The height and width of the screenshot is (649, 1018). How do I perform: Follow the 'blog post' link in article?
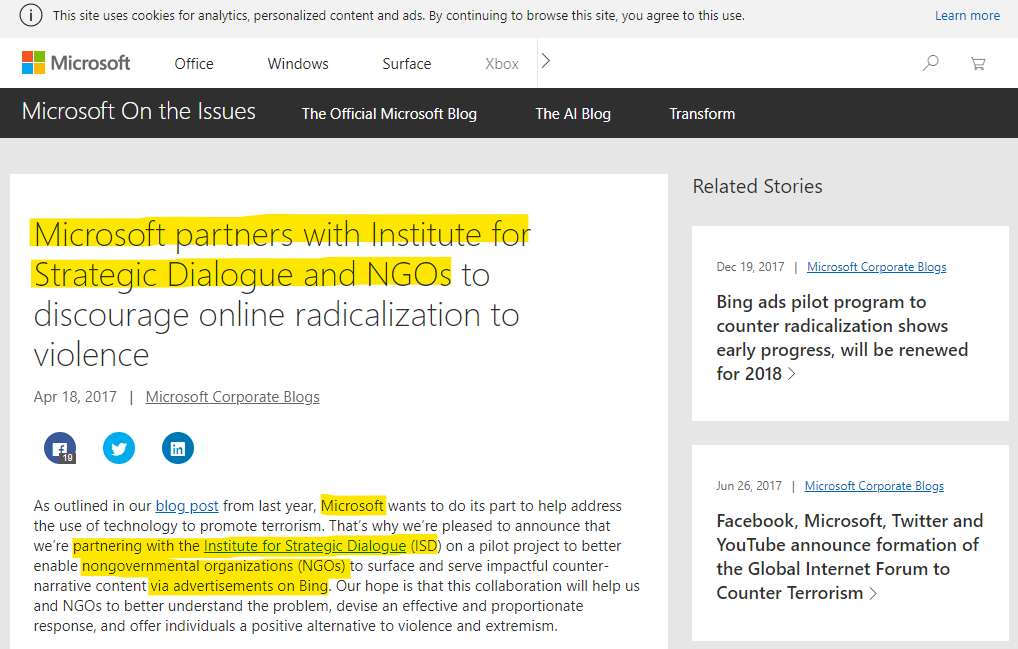click(187, 506)
